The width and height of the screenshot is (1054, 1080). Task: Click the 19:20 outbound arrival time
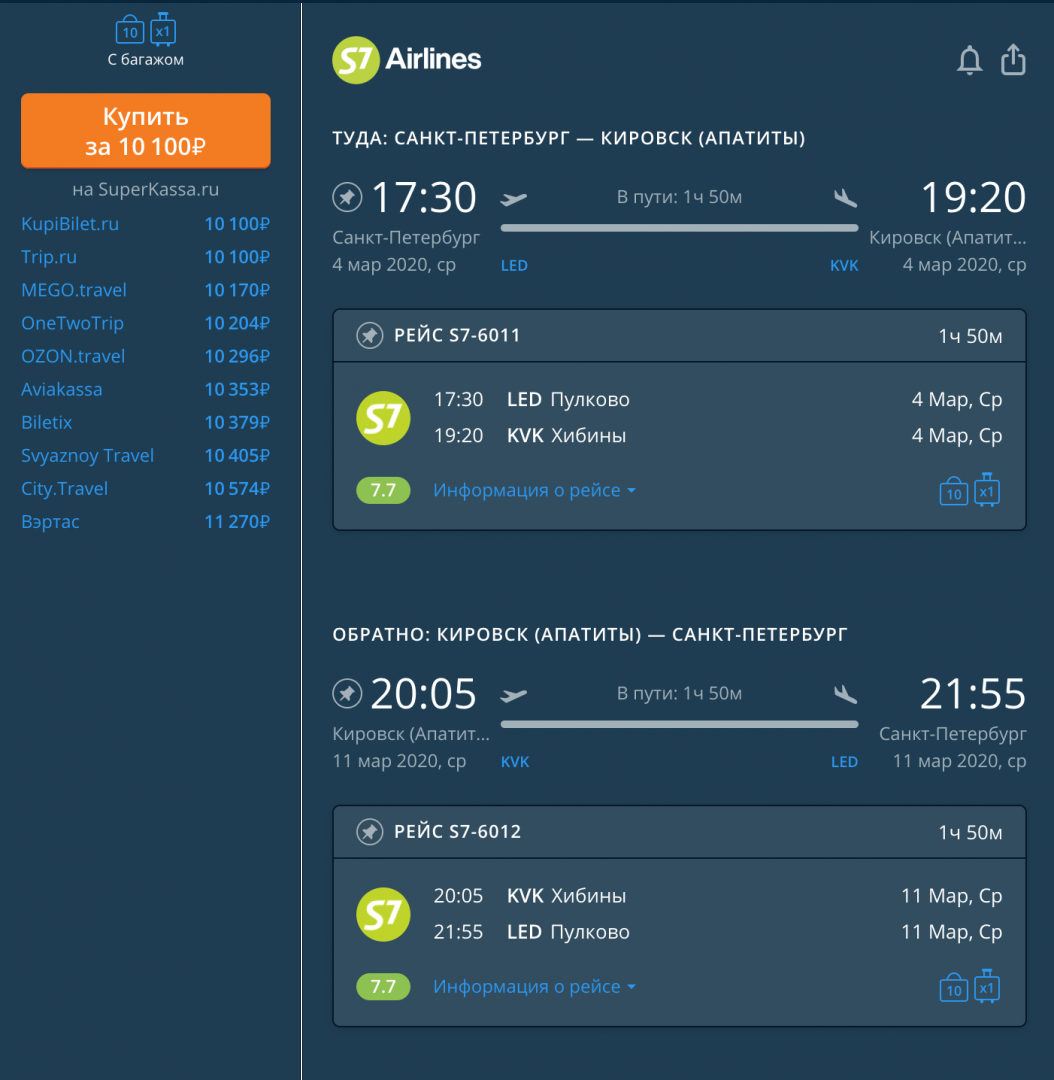(x=973, y=197)
